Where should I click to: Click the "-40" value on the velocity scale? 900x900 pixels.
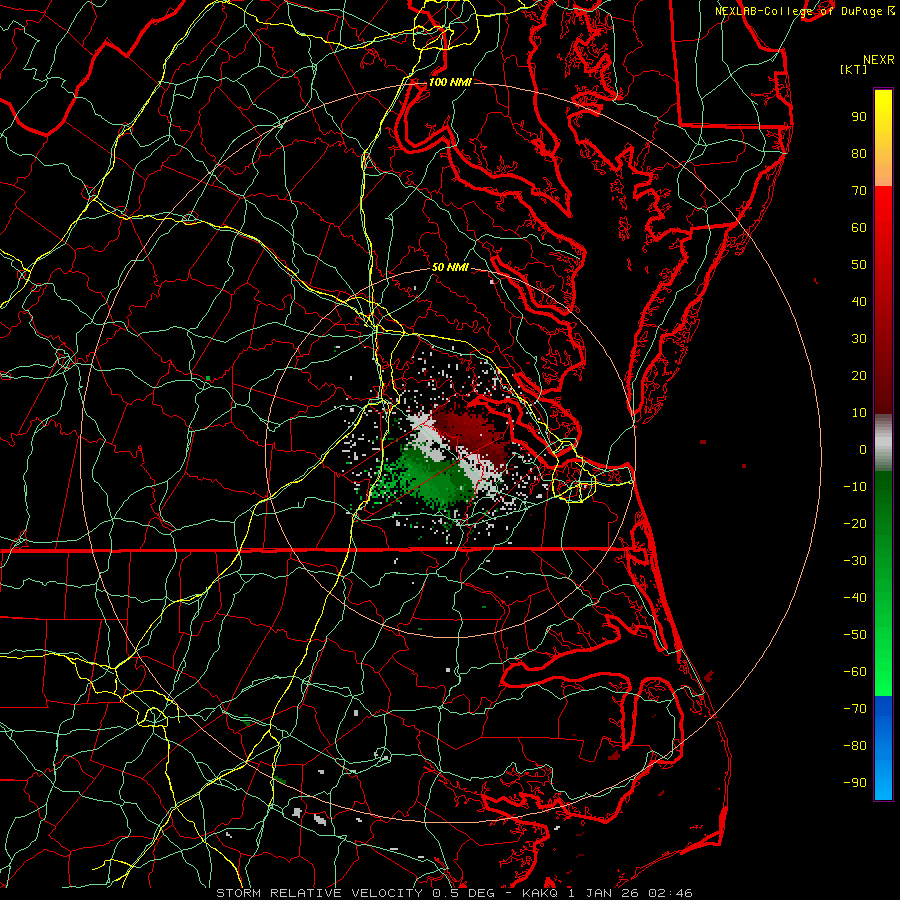coord(855,598)
